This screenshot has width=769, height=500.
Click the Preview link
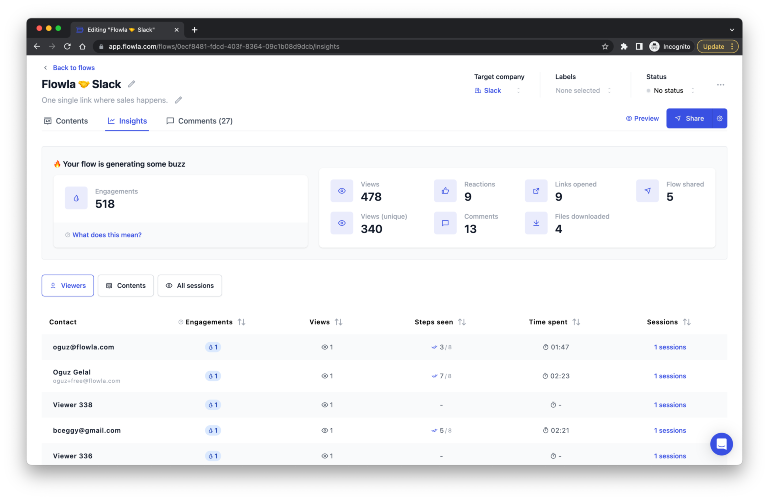642,119
